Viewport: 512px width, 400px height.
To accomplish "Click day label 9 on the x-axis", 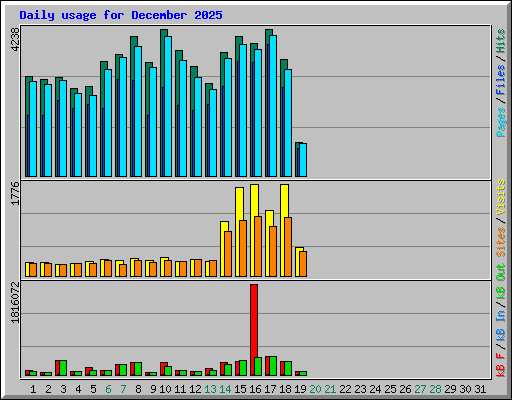I will point(153,389).
